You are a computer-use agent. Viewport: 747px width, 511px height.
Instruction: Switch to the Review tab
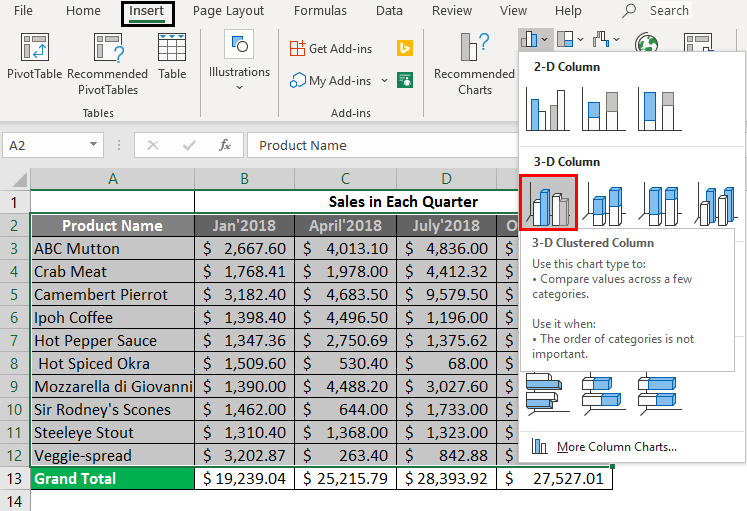pos(452,11)
